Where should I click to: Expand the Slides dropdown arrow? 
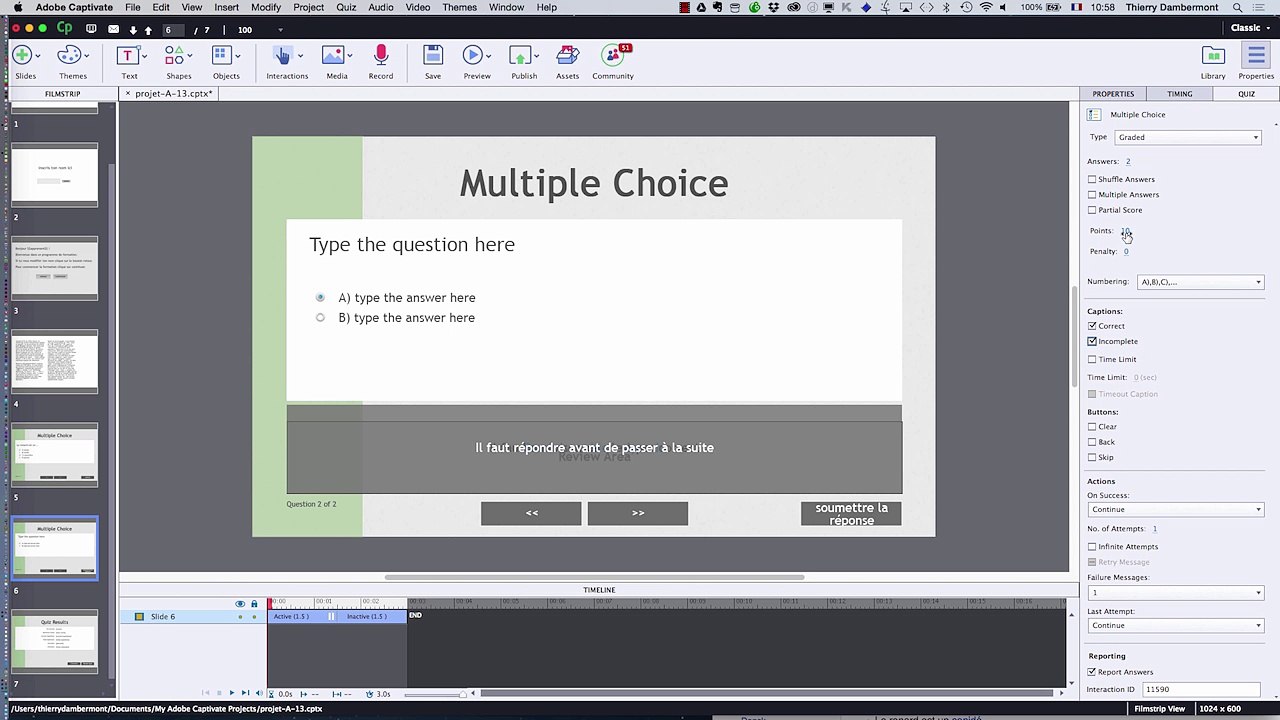click(x=40, y=56)
